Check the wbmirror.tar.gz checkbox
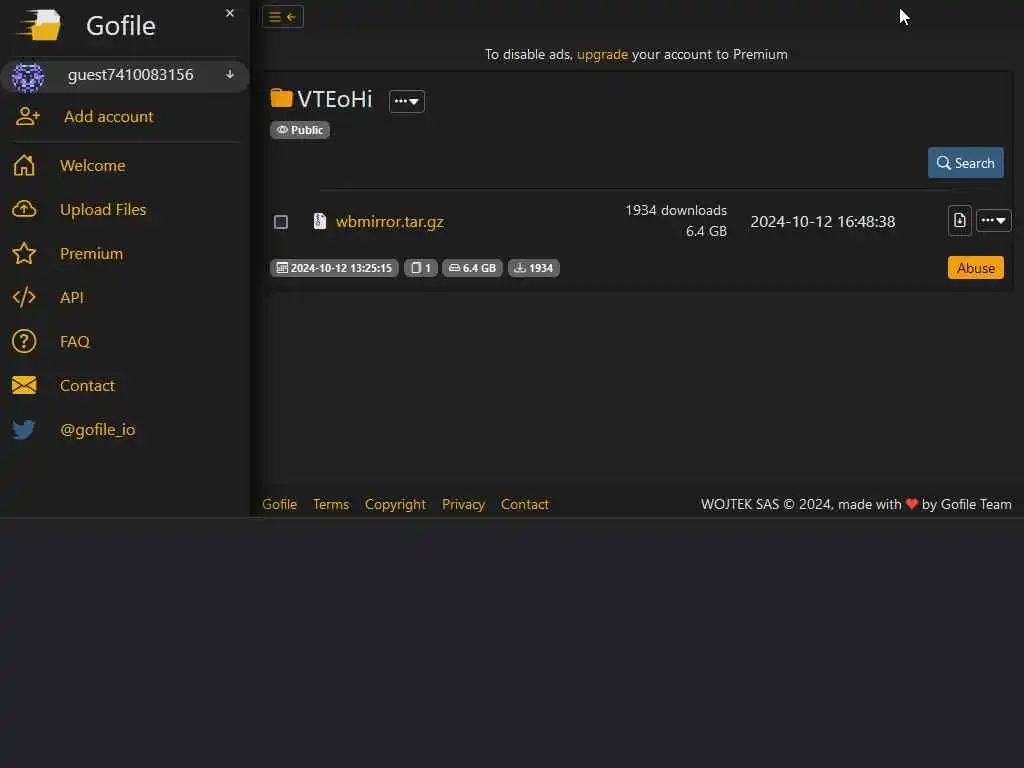This screenshot has height=768, width=1024. click(x=281, y=222)
